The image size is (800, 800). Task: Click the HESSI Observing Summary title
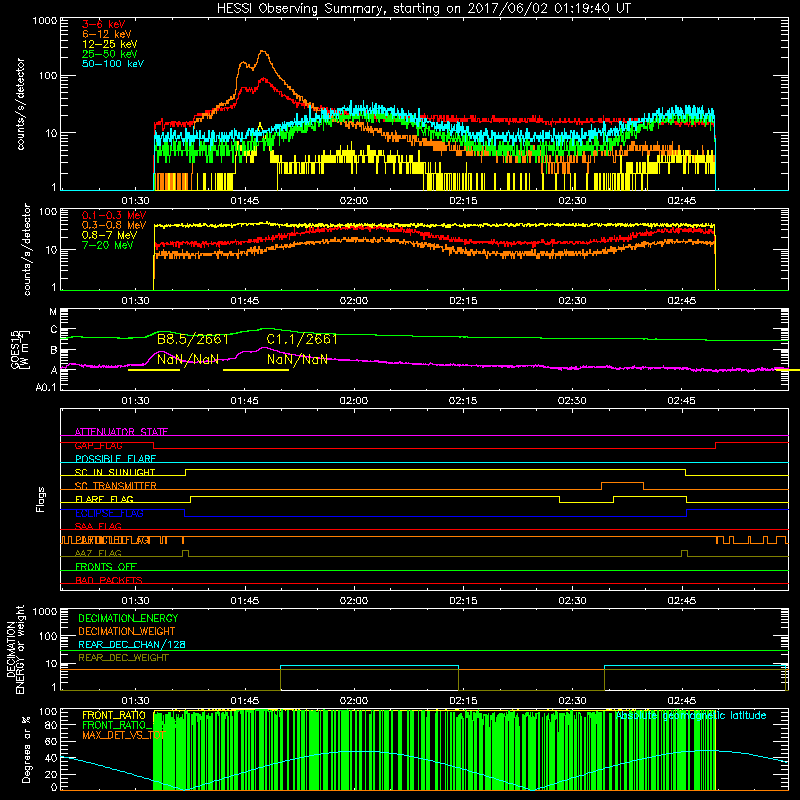click(424, 9)
